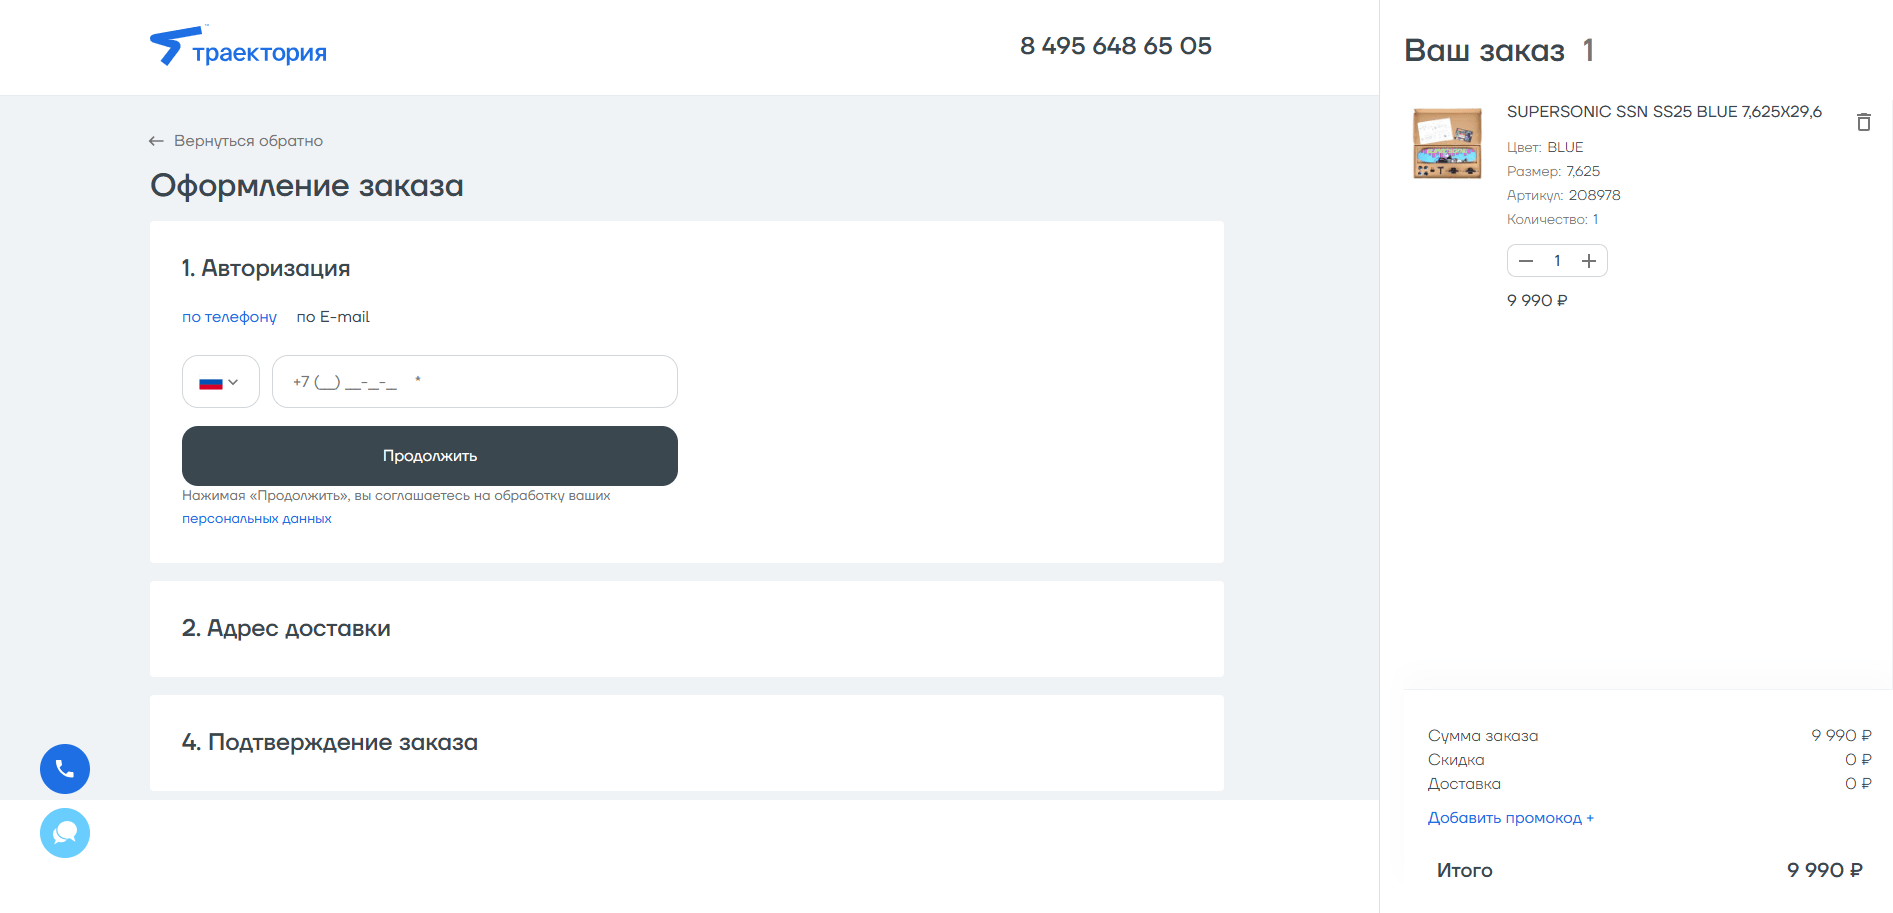1893x913 pixels.
Task: Click Добавить промокод link
Action: pos(1510,818)
